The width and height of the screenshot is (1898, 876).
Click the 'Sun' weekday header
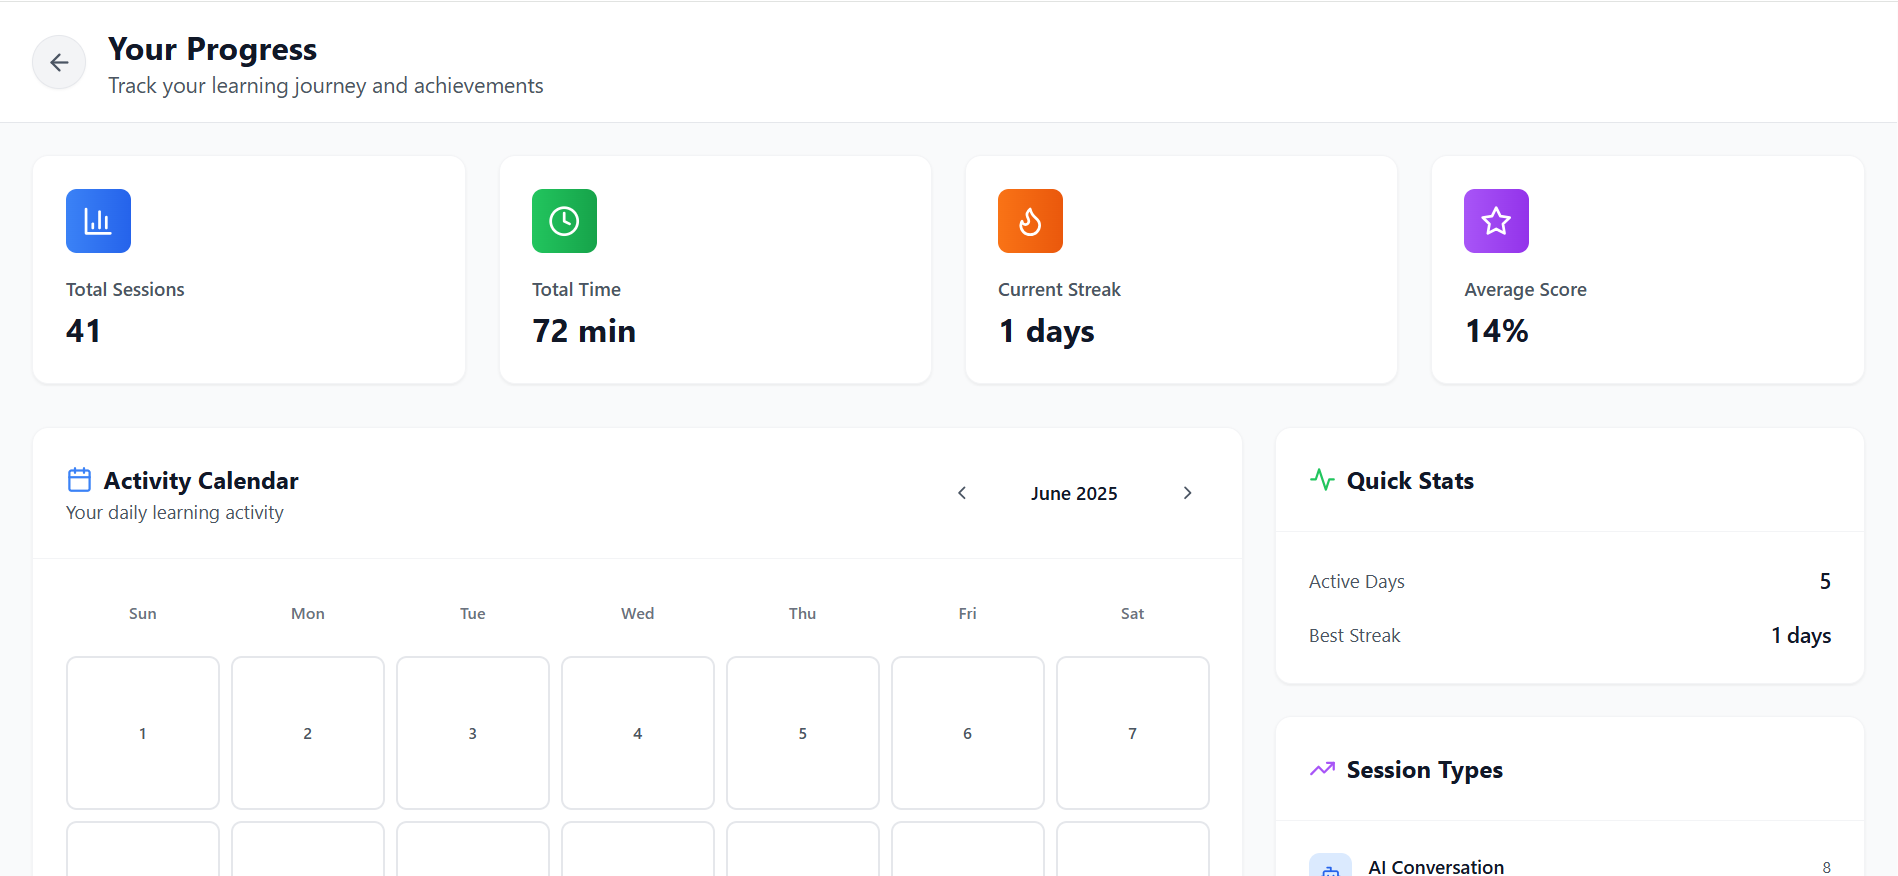143,613
